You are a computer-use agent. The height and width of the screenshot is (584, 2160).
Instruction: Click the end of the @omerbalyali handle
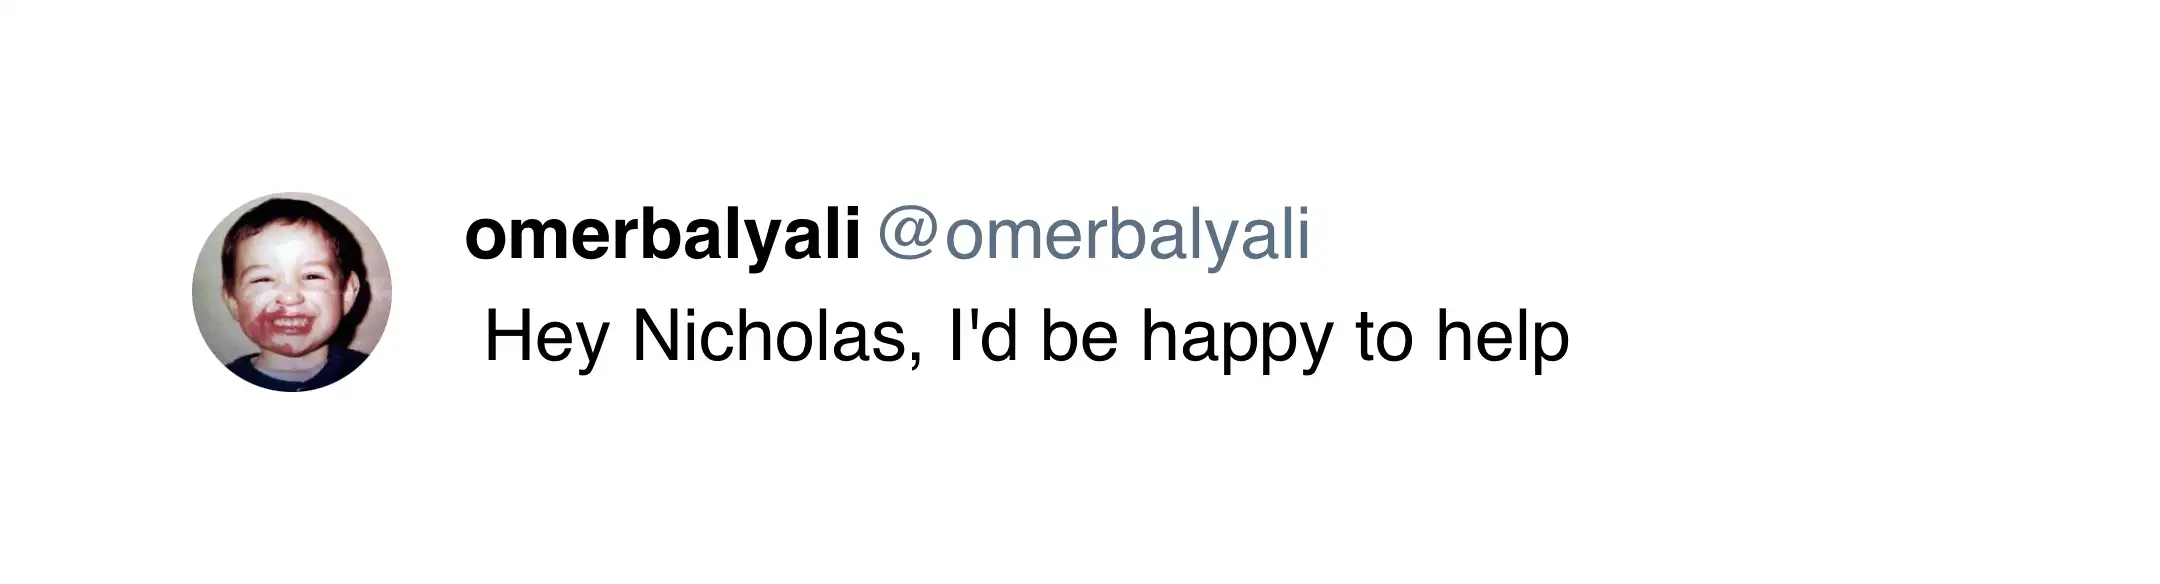click(x=1302, y=236)
